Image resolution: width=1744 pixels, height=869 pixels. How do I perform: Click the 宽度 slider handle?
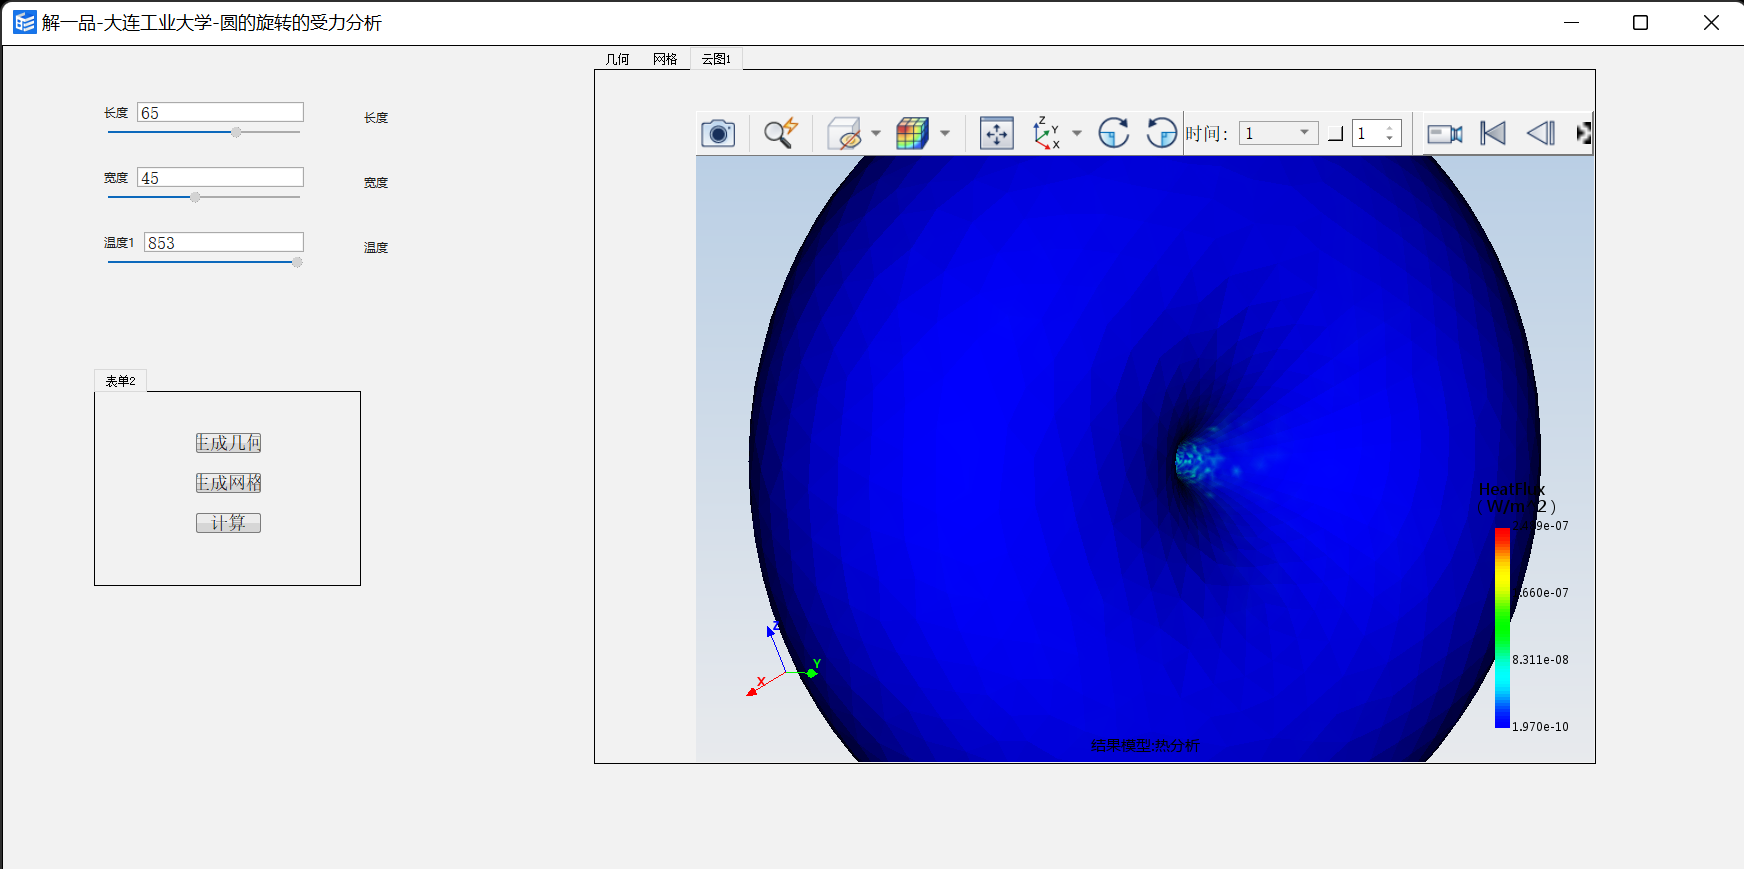click(195, 197)
